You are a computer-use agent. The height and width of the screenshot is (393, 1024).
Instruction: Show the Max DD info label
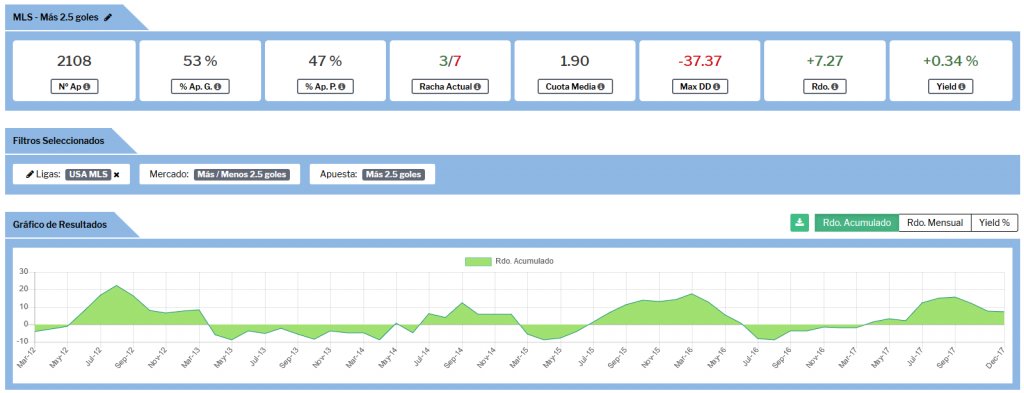coord(699,87)
